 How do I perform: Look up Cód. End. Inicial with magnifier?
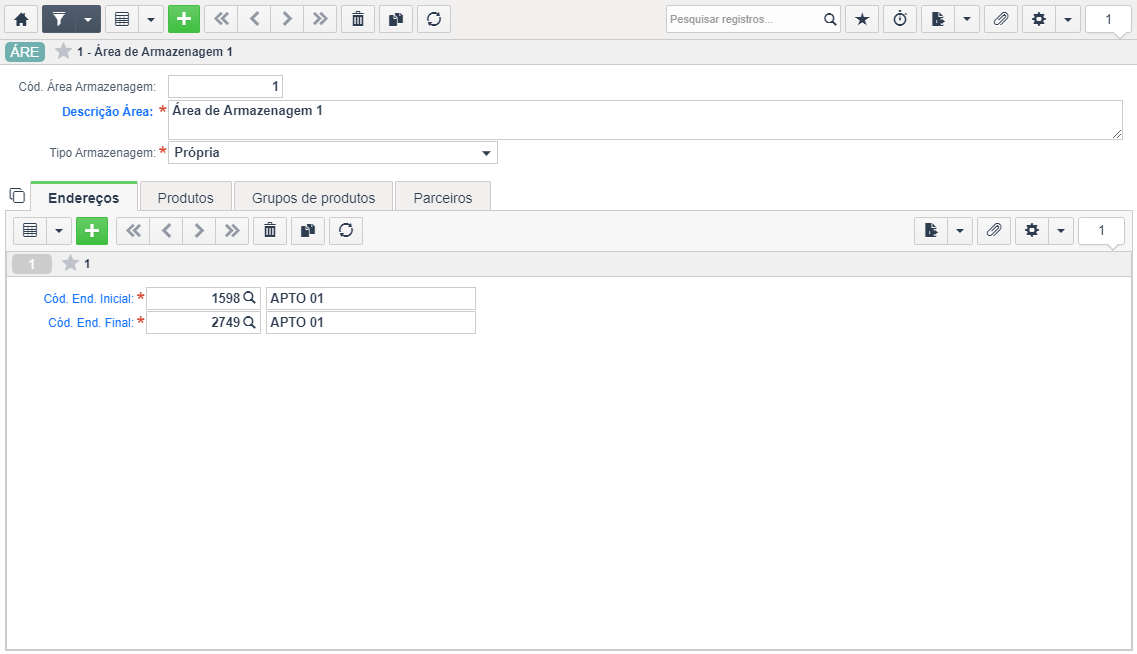click(249, 298)
